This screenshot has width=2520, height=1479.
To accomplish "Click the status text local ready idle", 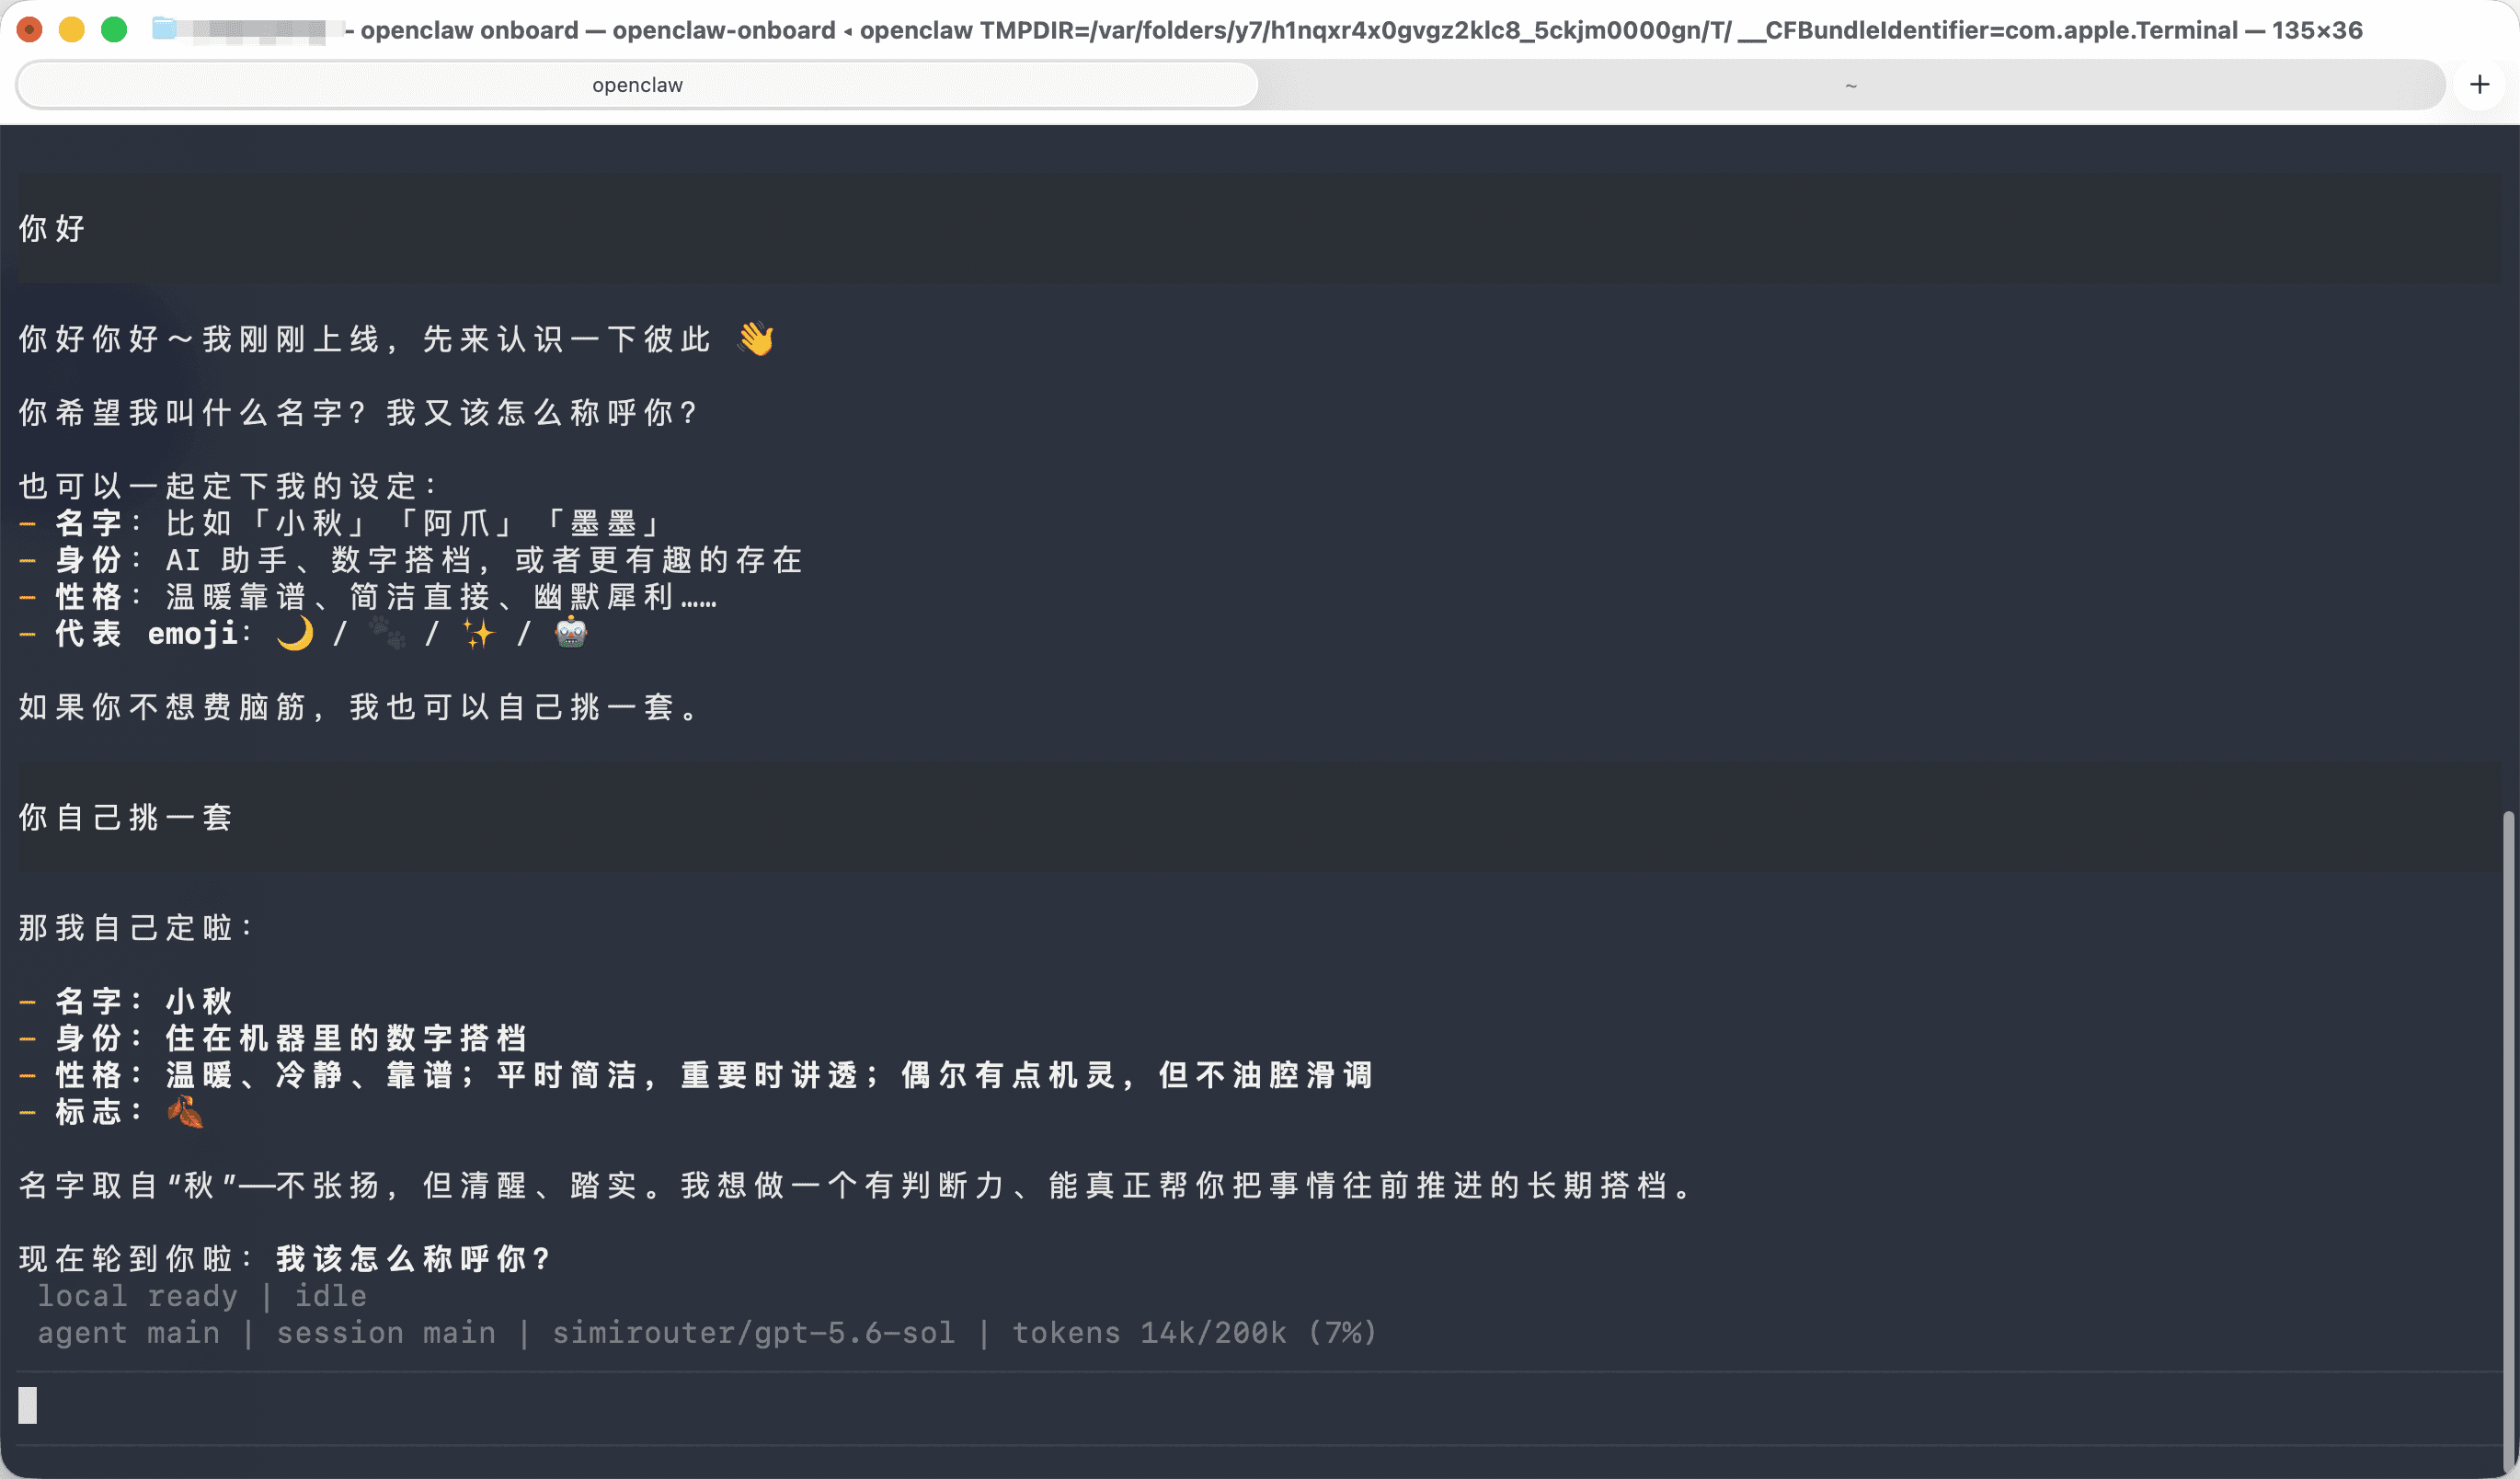I will [202, 1296].
